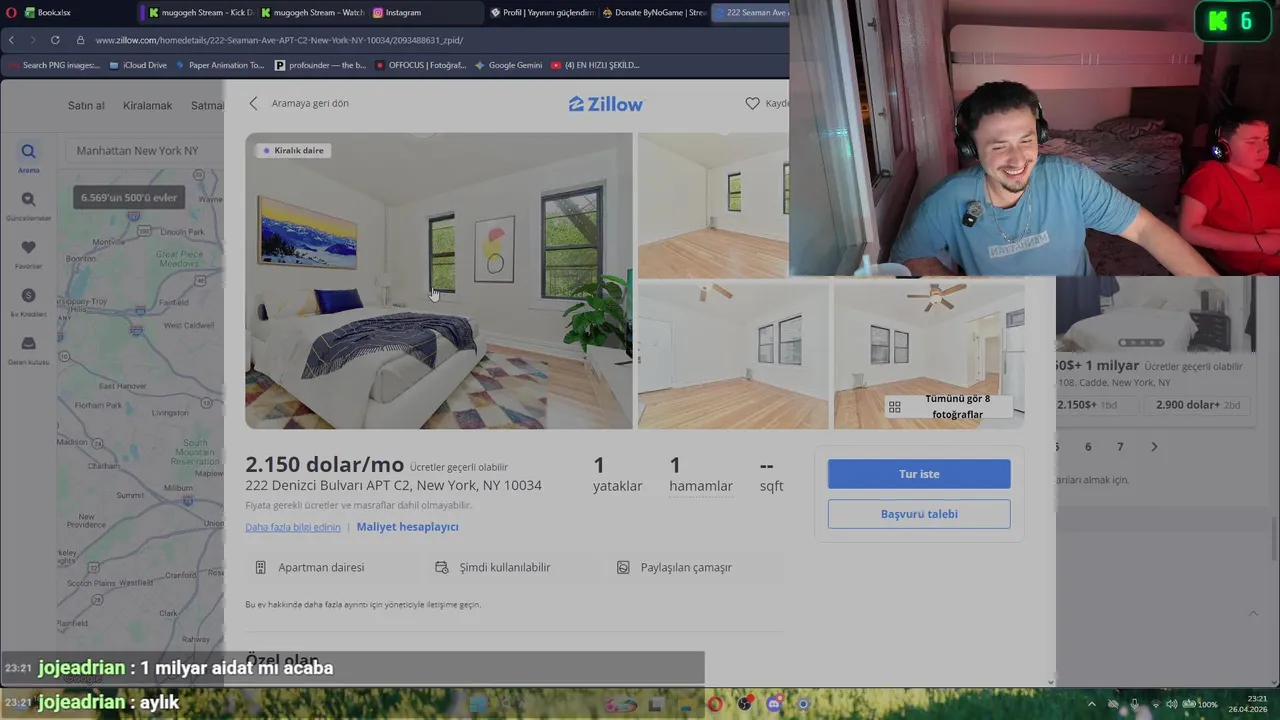The image size is (1280, 720).
Task: Click the Zillow logo
Action: coord(606,104)
